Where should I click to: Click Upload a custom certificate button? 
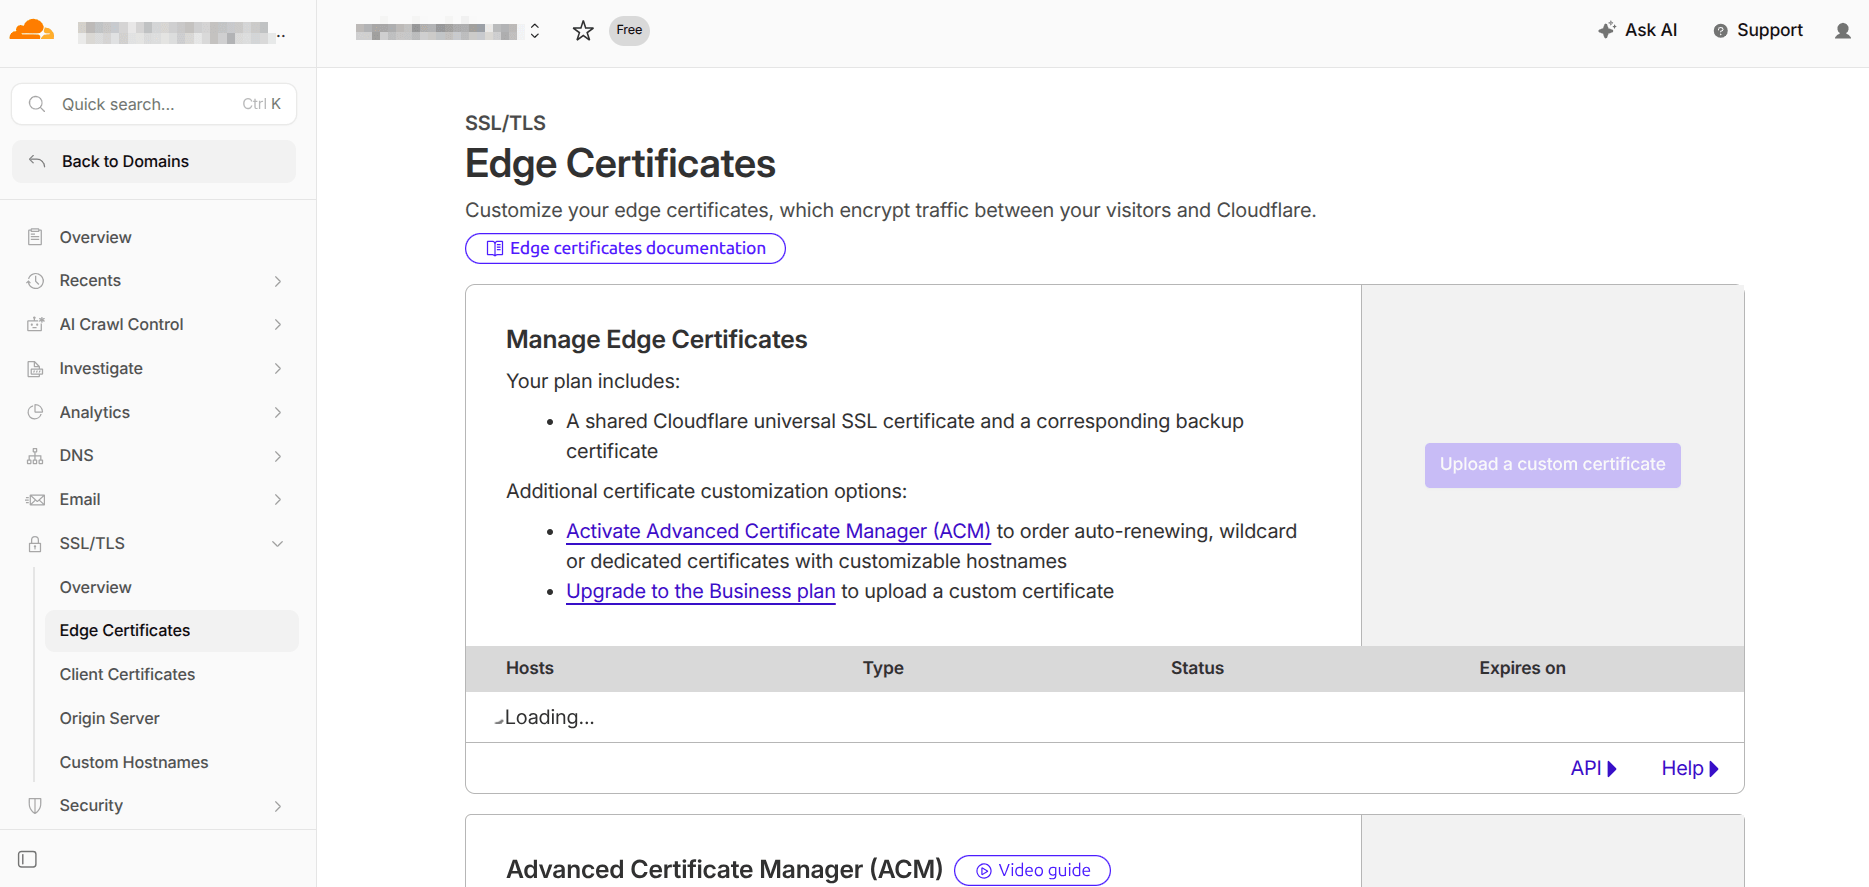point(1553,465)
